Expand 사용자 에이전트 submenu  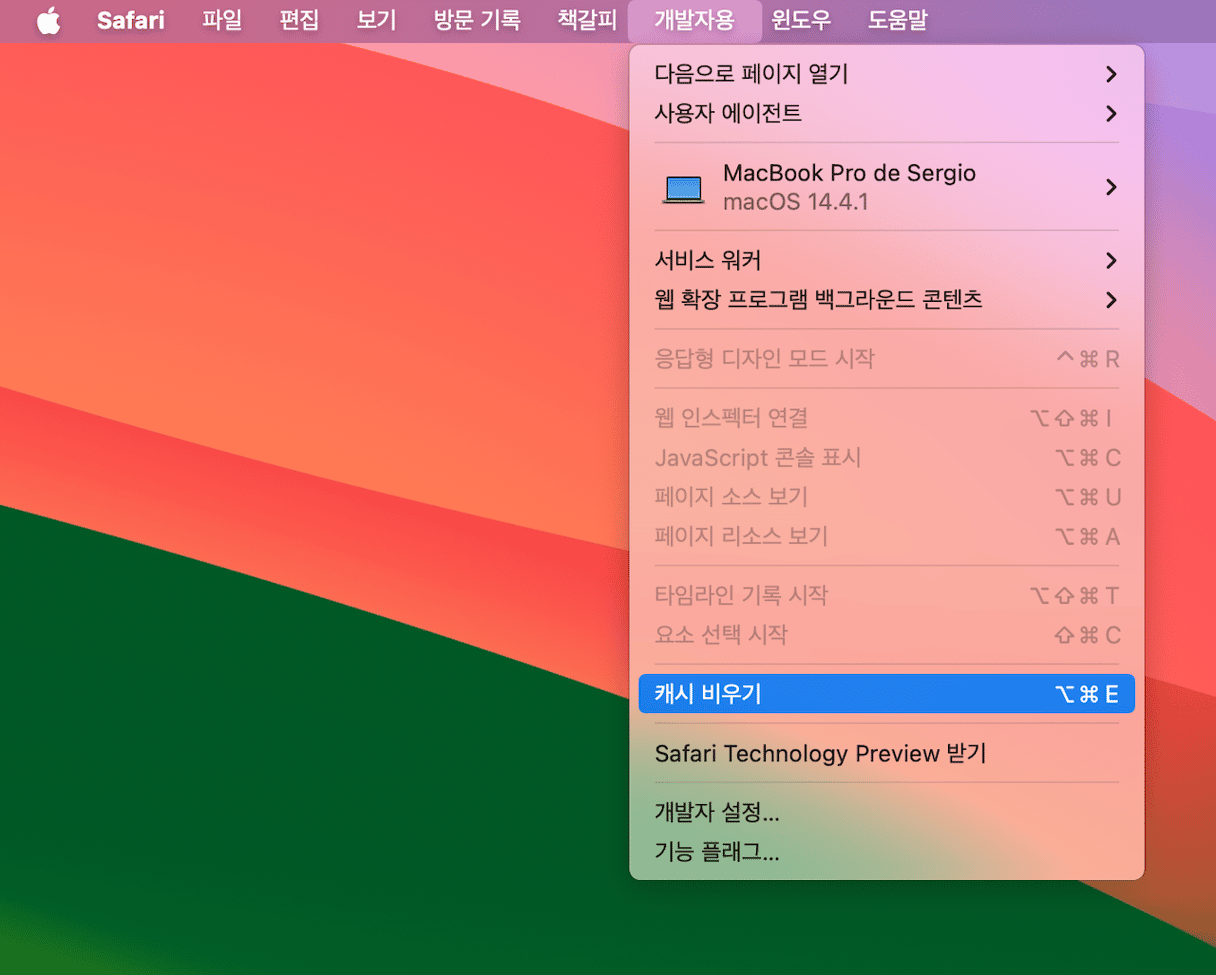(x=886, y=113)
